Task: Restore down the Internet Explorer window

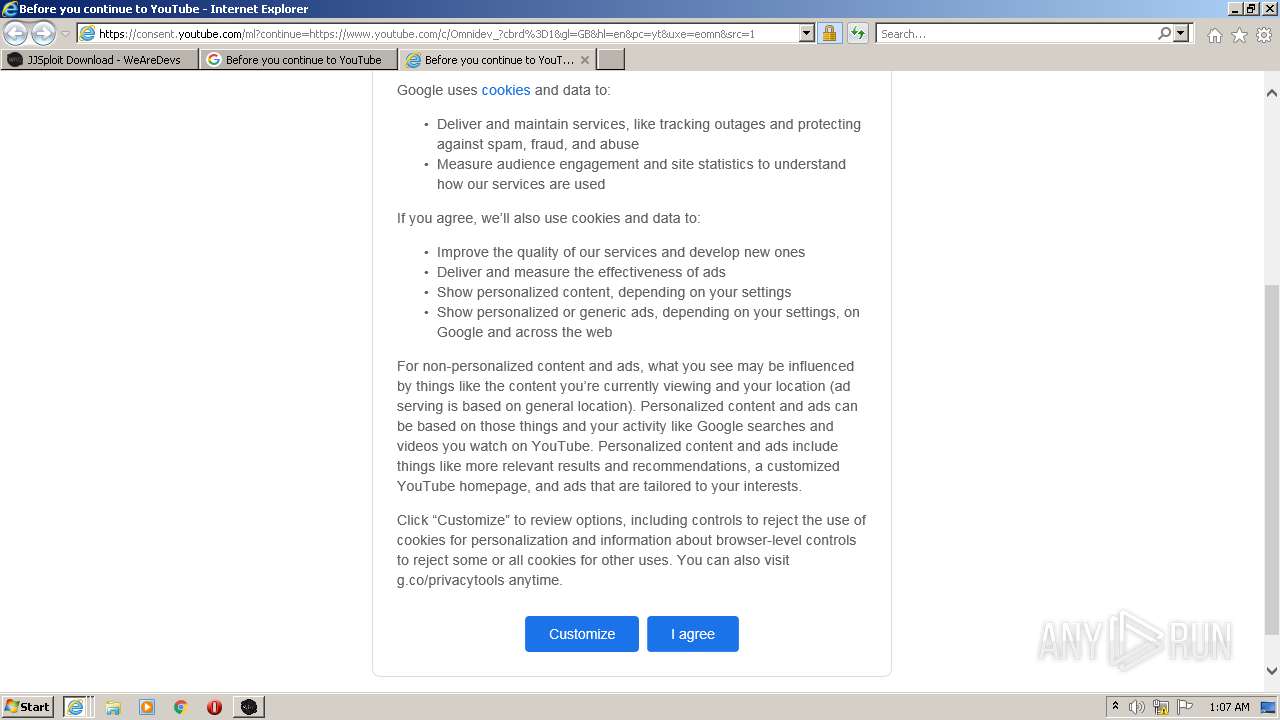Action: [1252, 9]
